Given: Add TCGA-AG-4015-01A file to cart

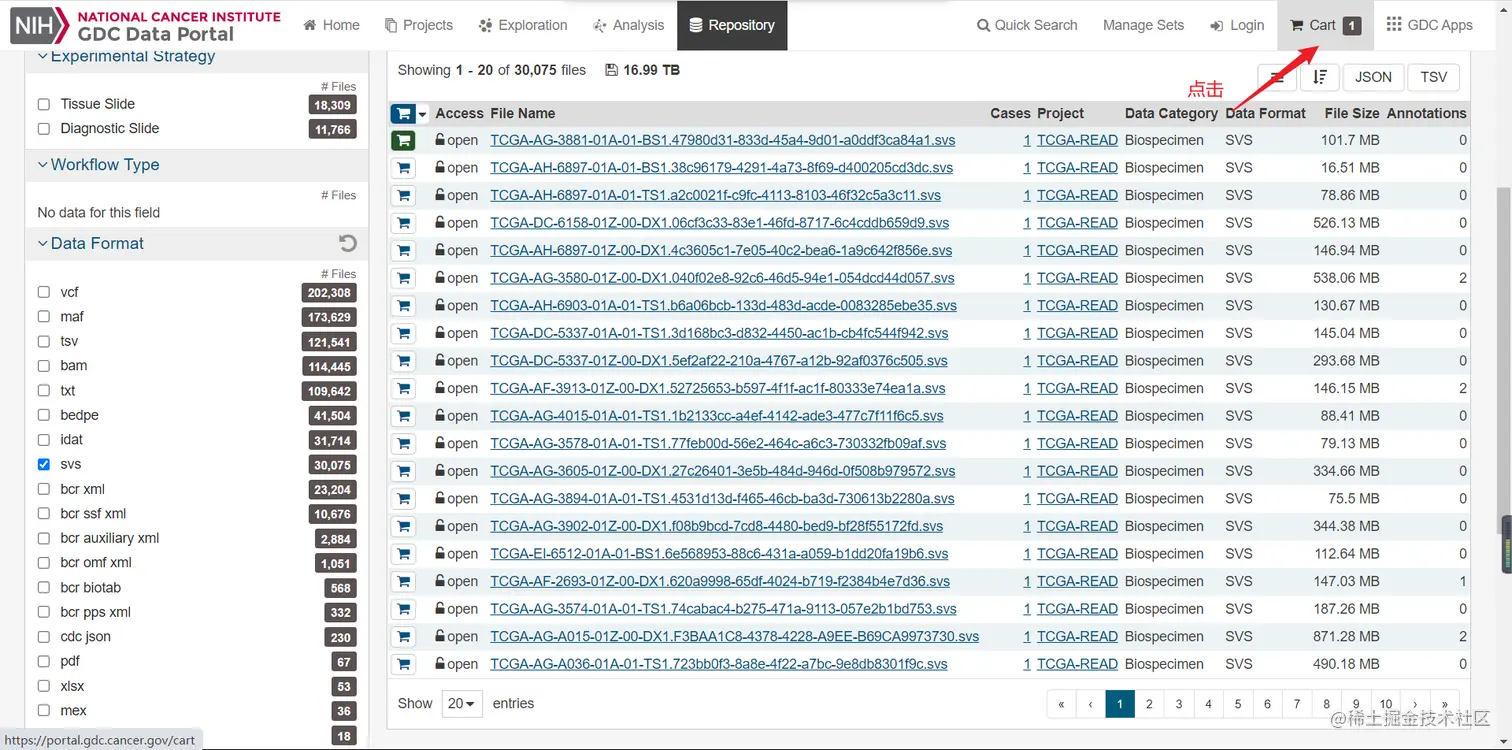Looking at the screenshot, I should click(x=403, y=416).
